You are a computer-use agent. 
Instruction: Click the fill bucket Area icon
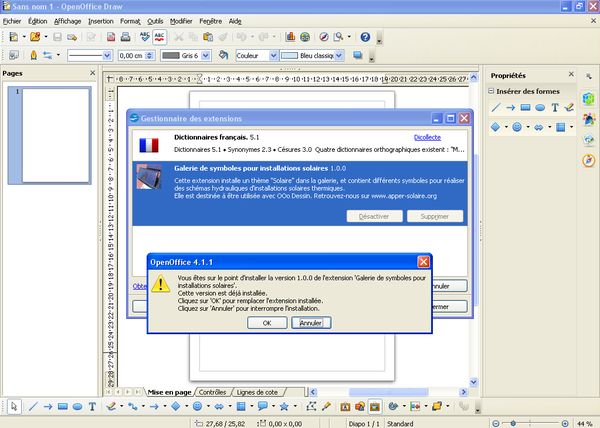(x=223, y=56)
